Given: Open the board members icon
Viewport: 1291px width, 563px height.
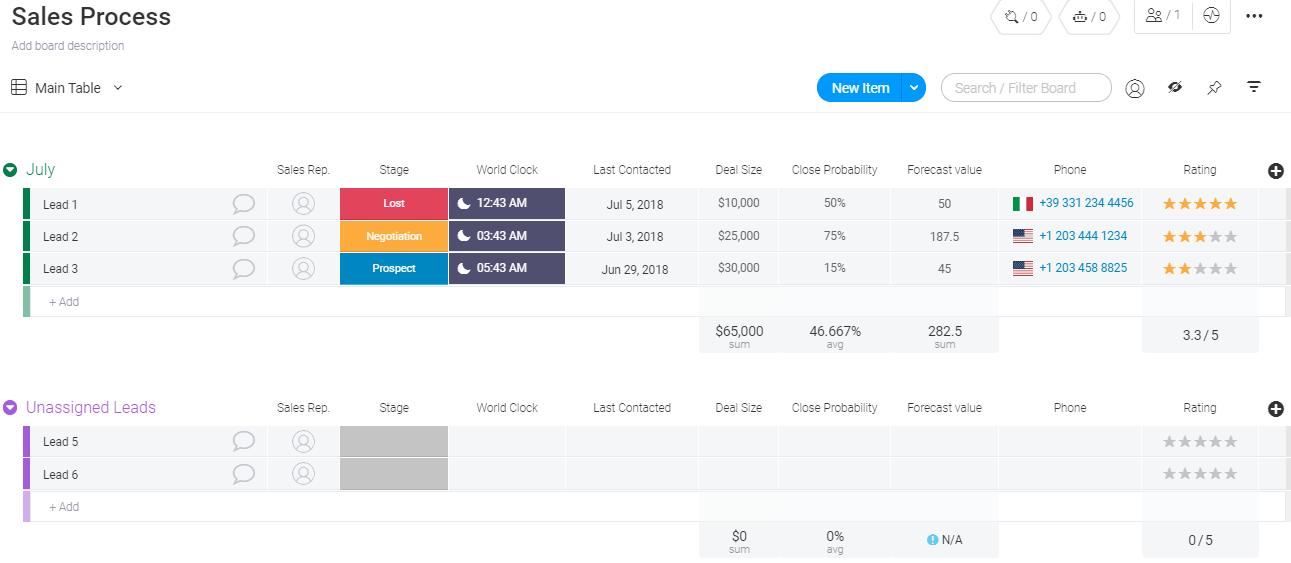Looking at the screenshot, I should 1163,16.
